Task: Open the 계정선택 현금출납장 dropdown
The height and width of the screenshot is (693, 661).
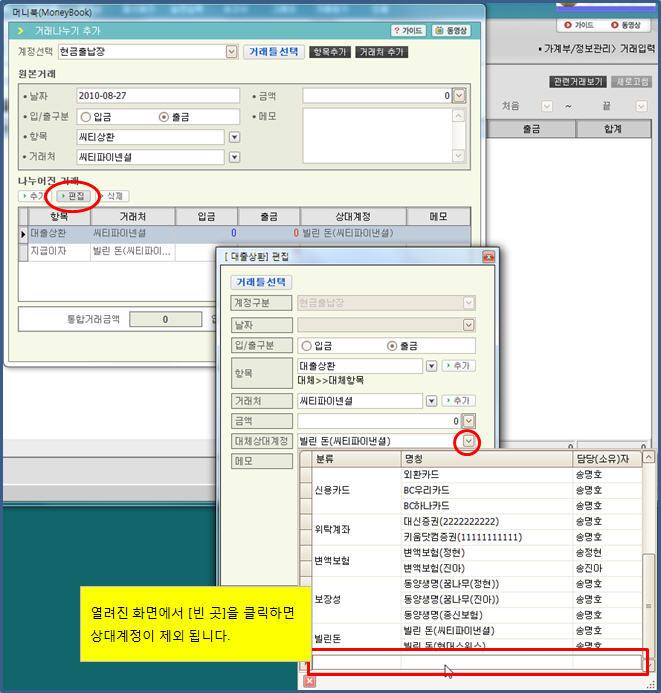Action: 232,51
